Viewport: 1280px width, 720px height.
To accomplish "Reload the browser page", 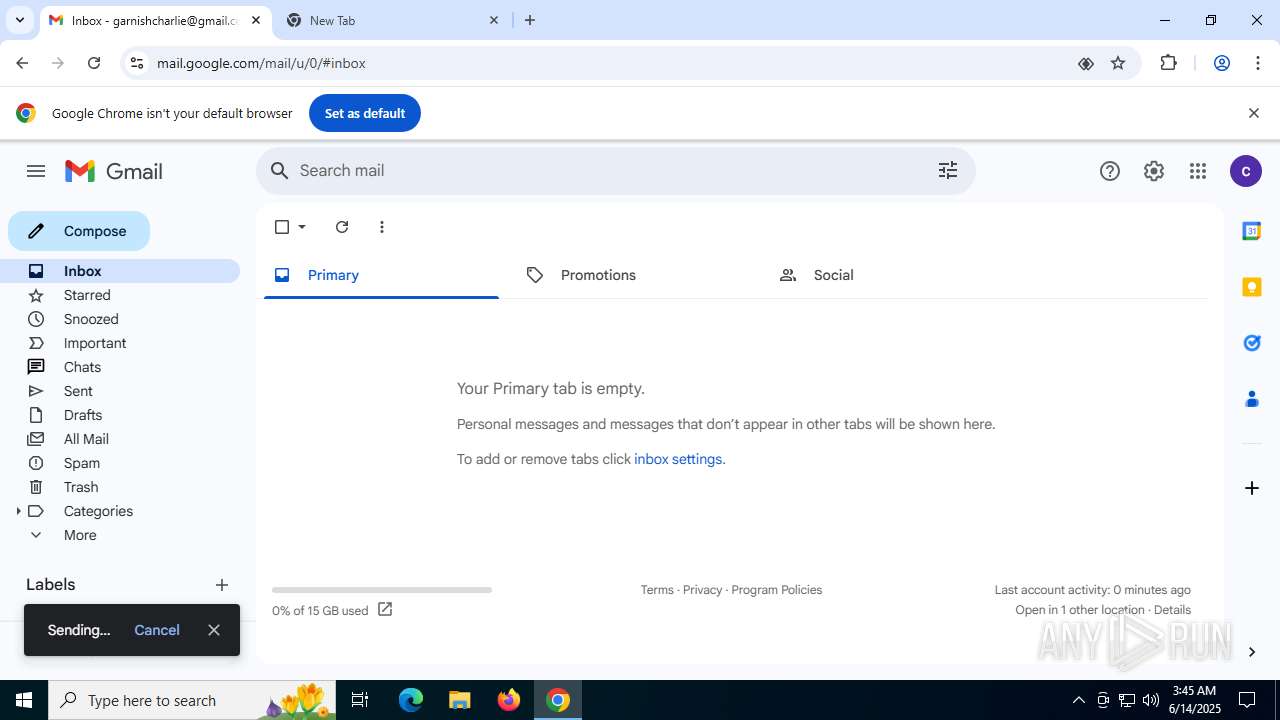I will [94, 63].
